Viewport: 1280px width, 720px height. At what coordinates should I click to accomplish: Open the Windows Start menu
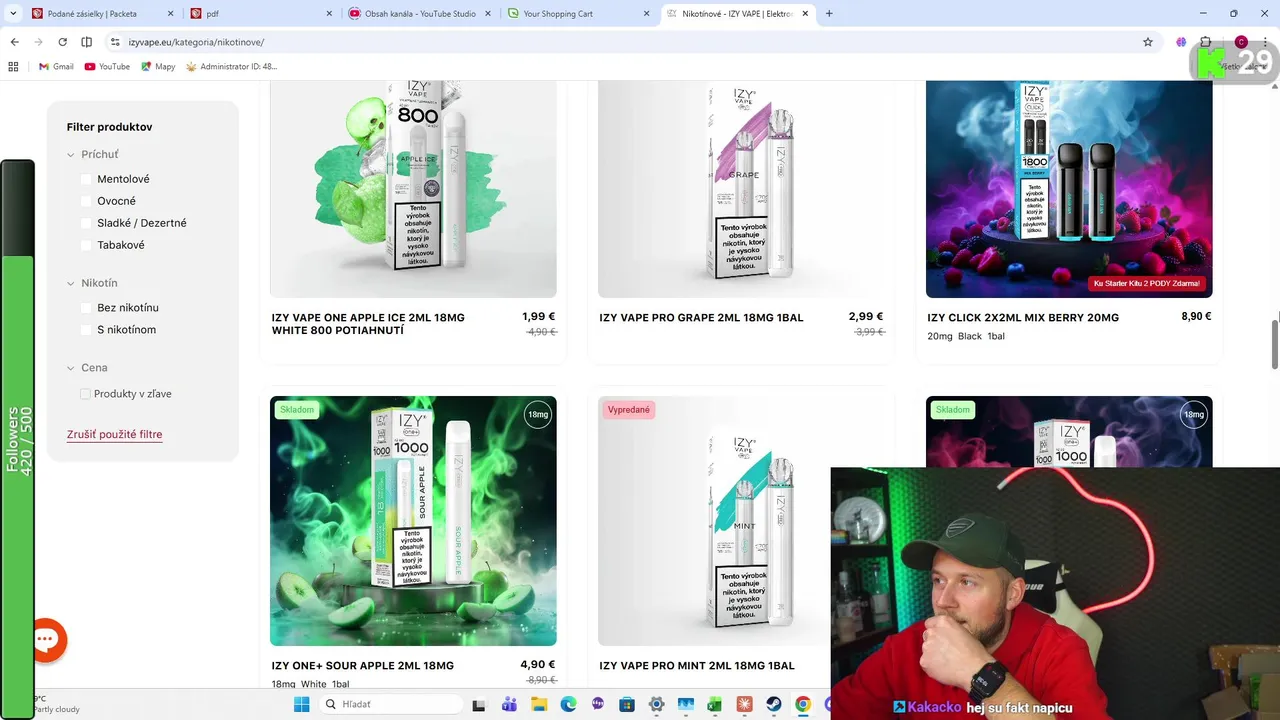click(302, 704)
